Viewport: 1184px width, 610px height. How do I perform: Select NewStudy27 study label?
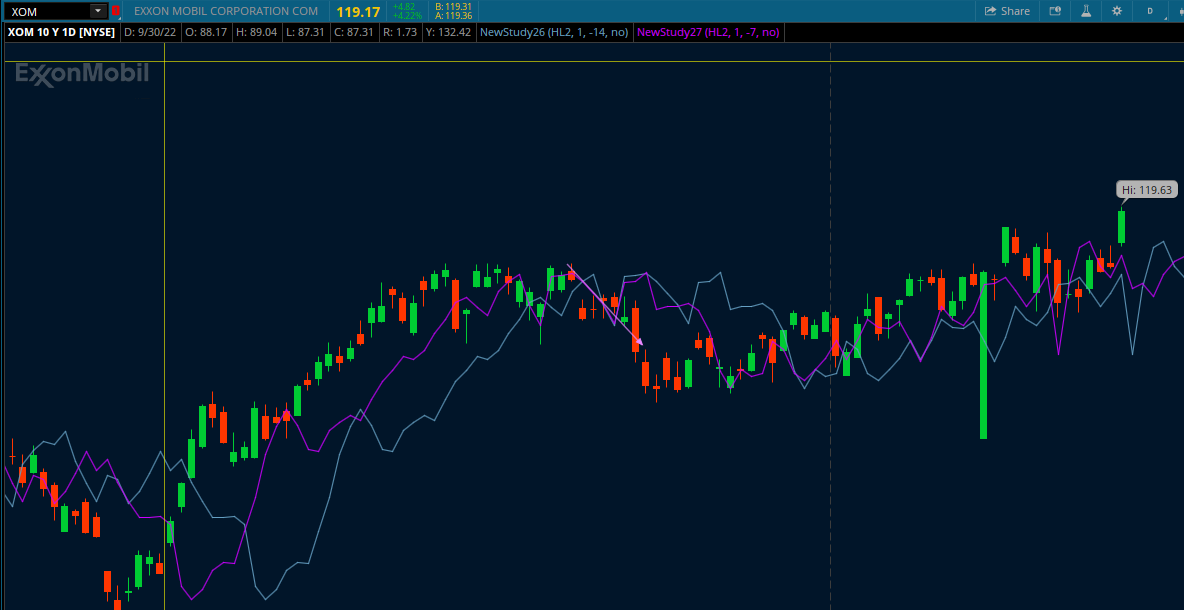click(x=709, y=32)
